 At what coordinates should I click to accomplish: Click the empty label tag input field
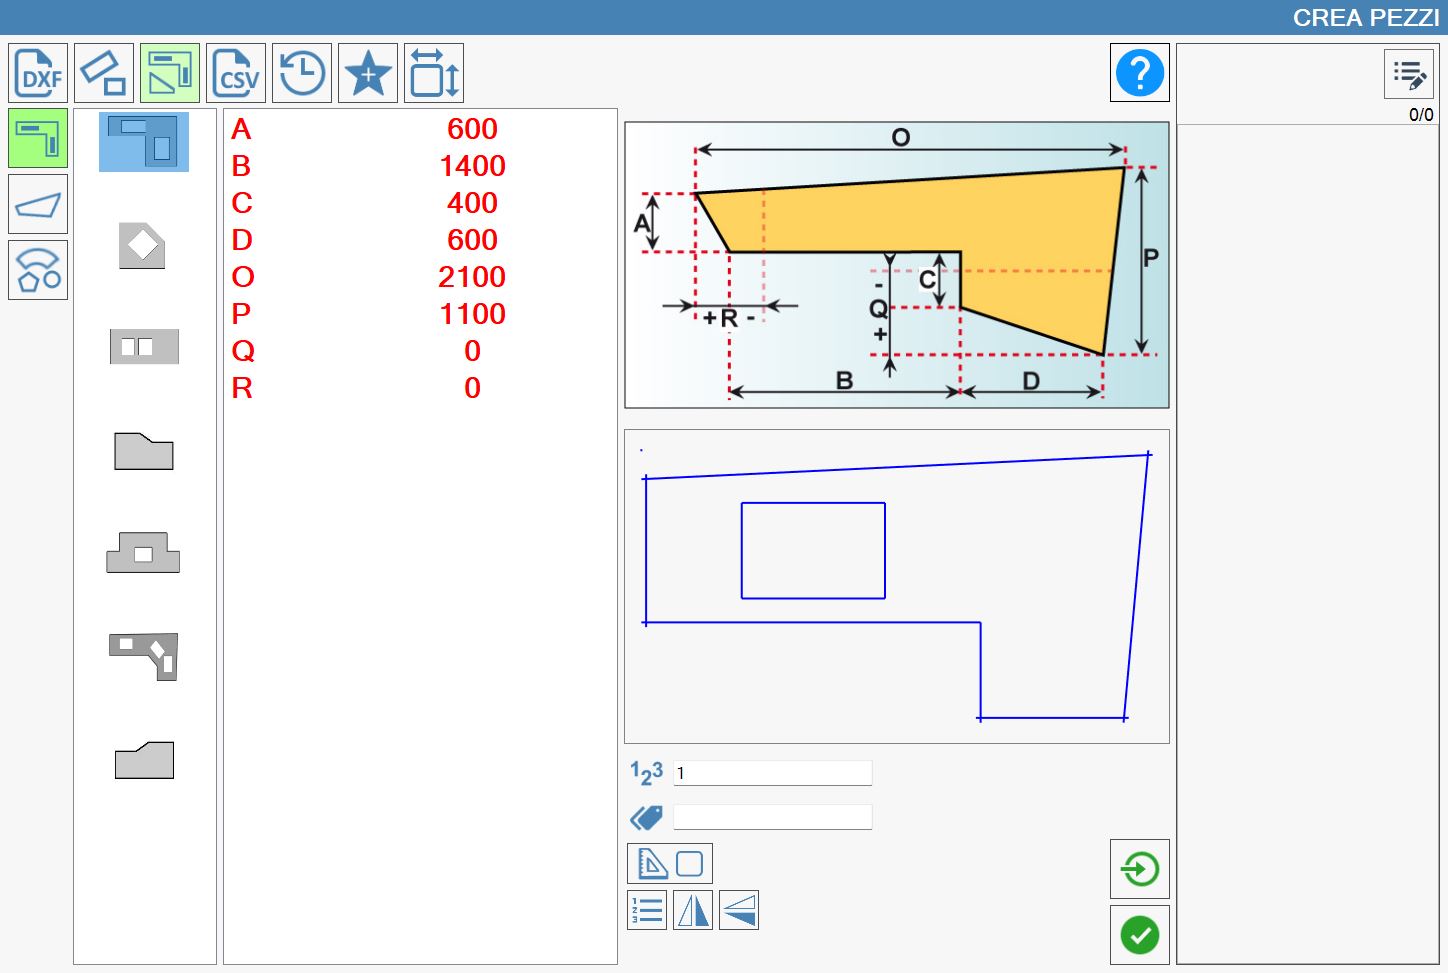point(773,817)
